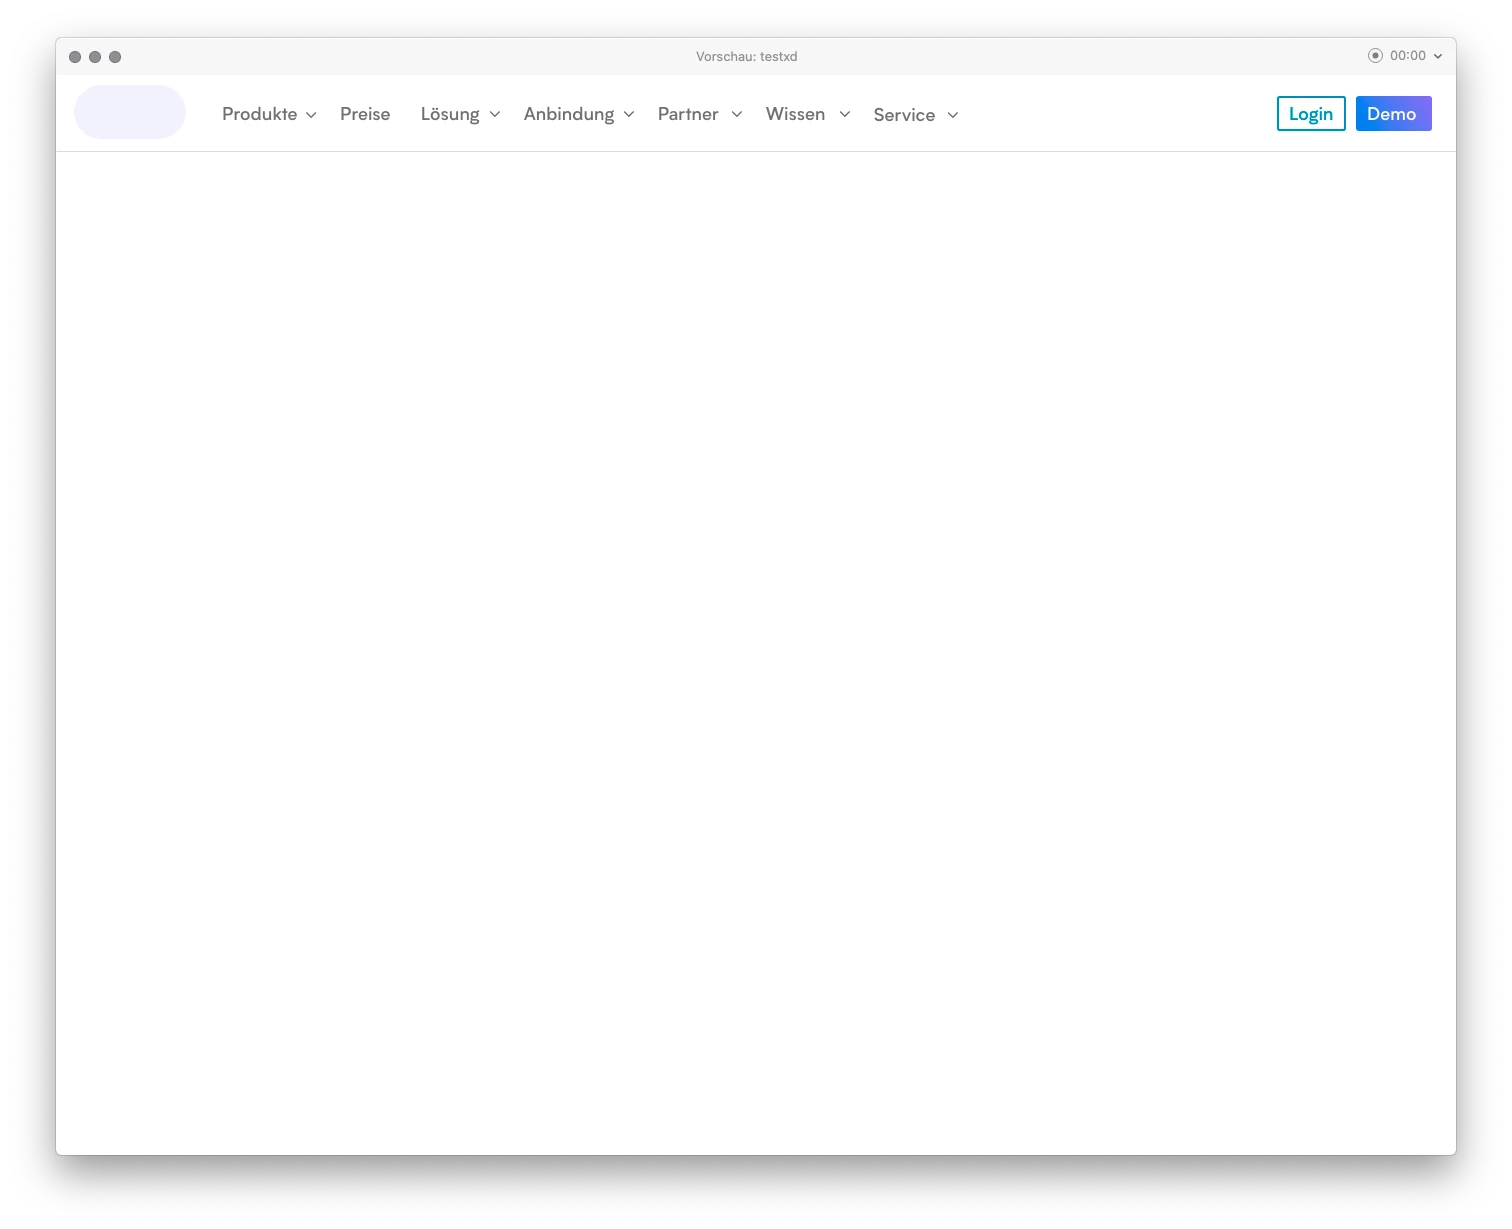Open the Wissen menu
This screenshot has height=1229, width=1512.
pyautogui.click(x=796, y=114)
